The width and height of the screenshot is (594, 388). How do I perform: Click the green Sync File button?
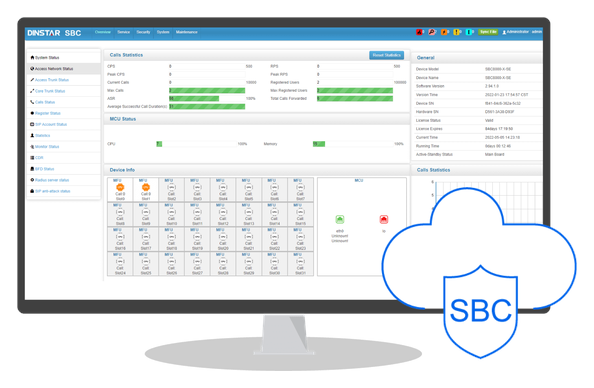488,32
